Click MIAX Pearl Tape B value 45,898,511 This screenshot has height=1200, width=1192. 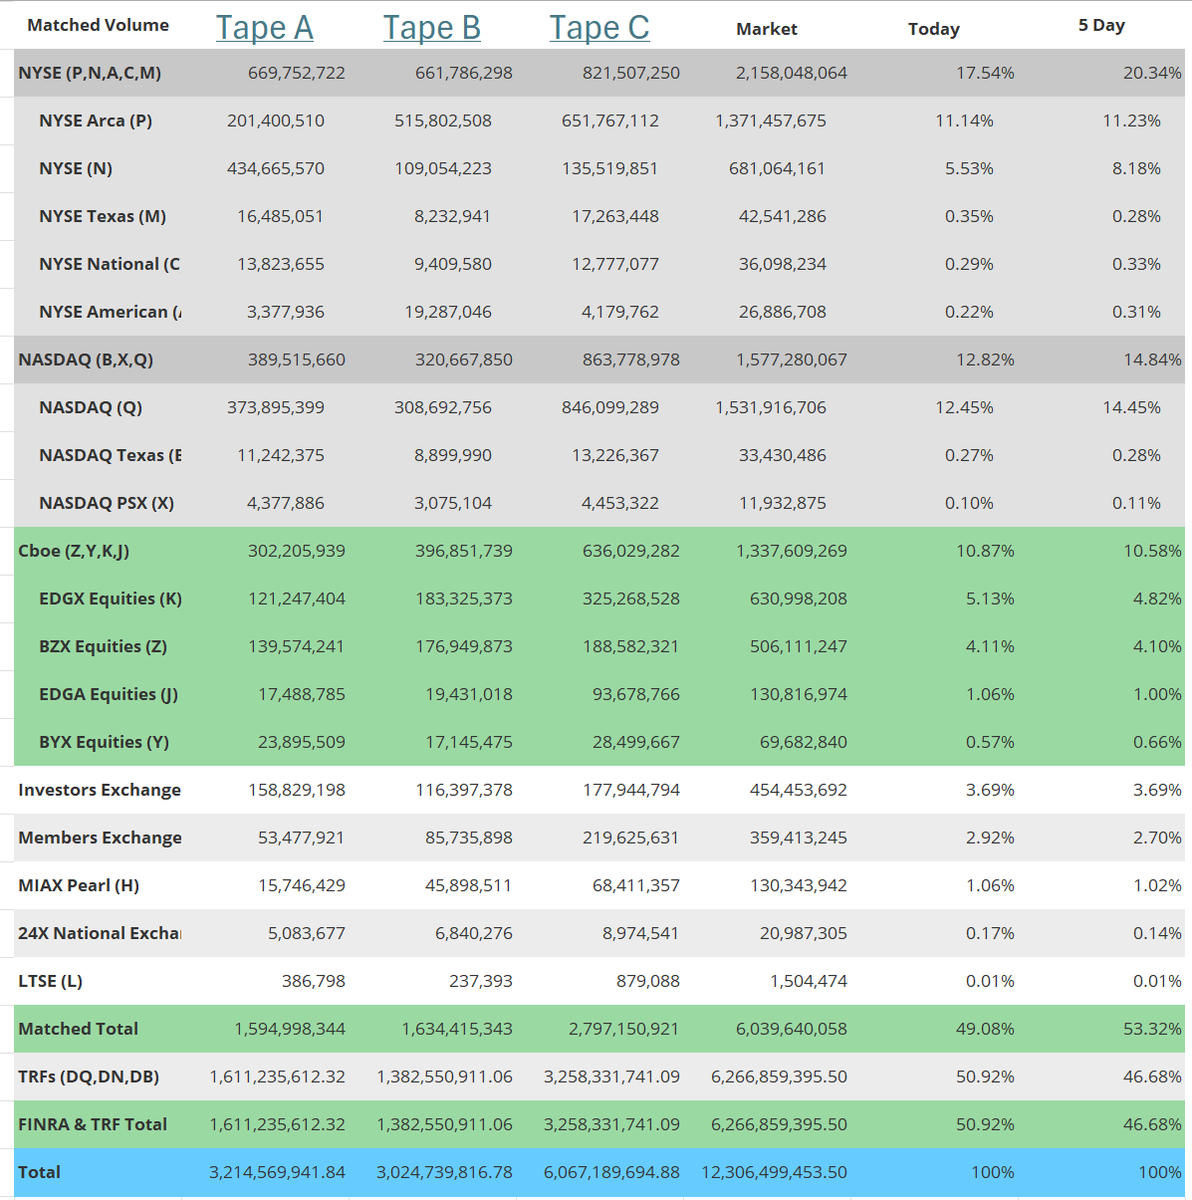tap(468, 886)
